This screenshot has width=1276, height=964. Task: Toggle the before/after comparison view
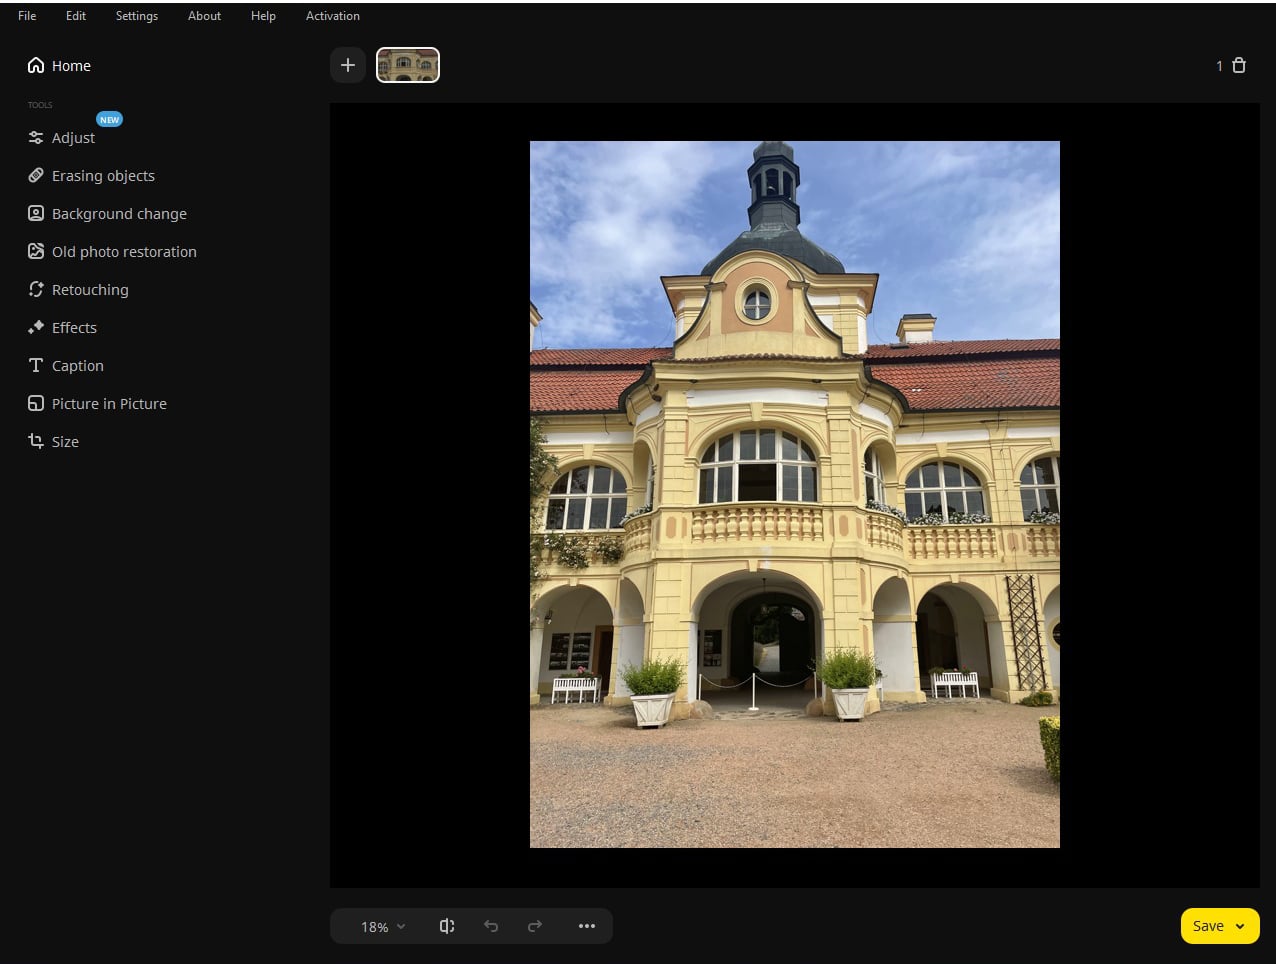tap(447, 926)
